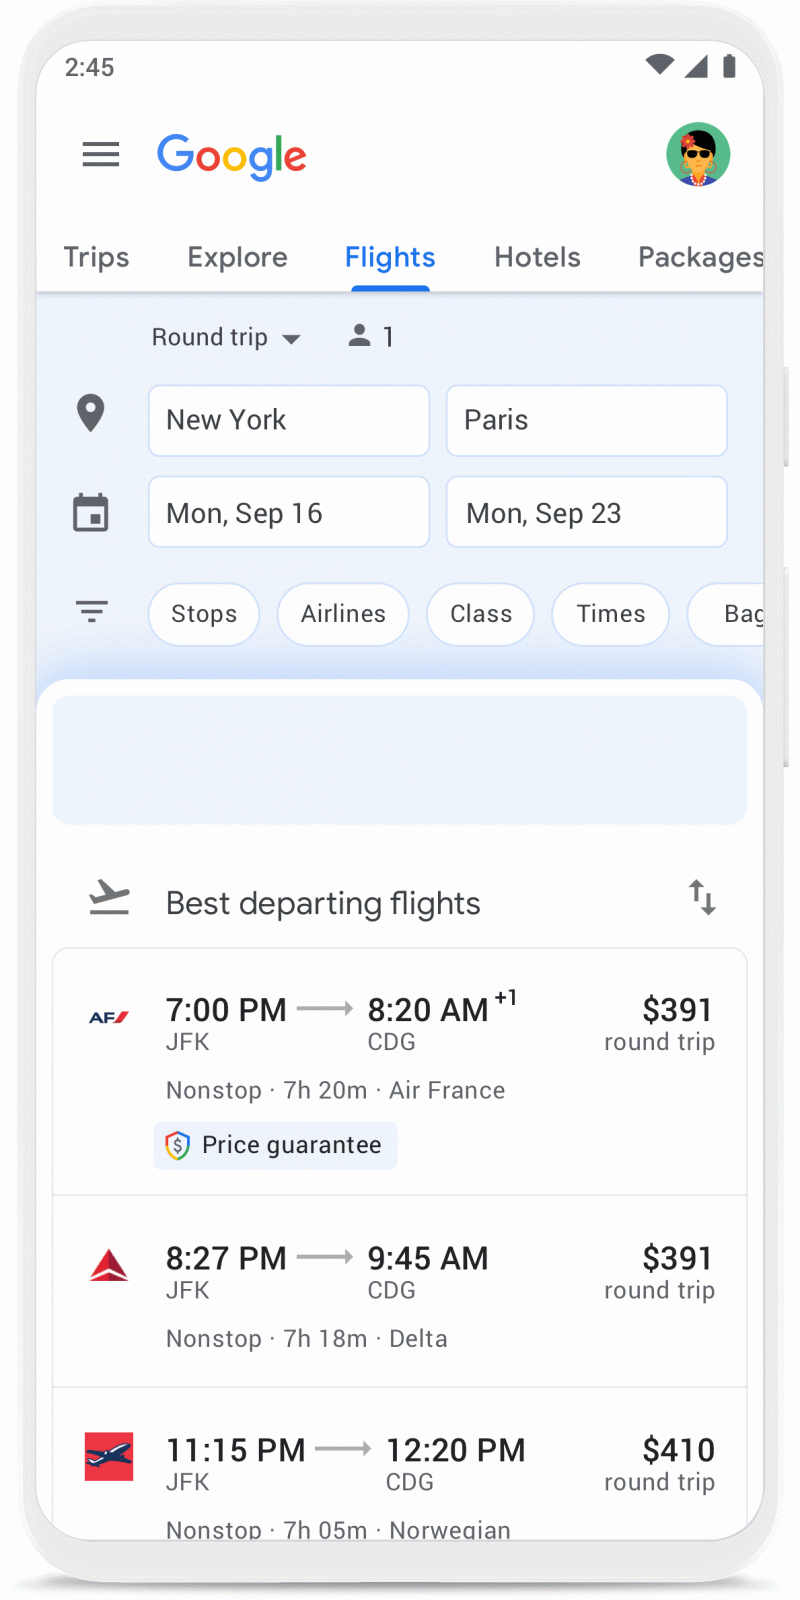Sort flights using the sort arrows icon

[702, 898]
